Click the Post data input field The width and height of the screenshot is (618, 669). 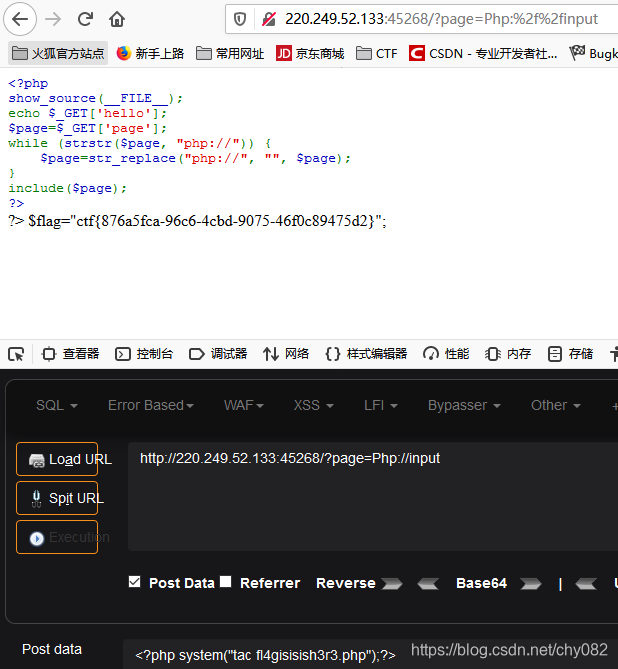click(x=370, y=654)
